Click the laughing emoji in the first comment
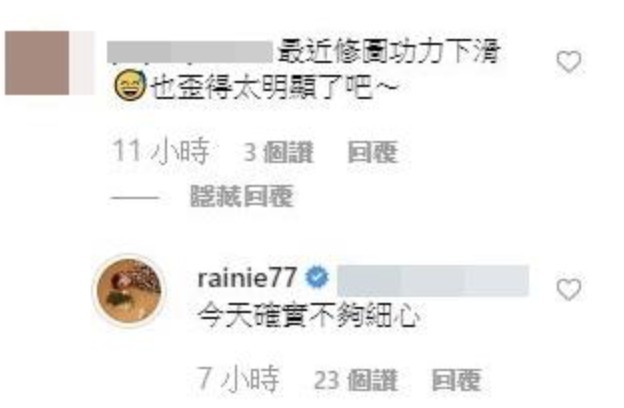Viewport: 624px width, 408px height. 129,84
